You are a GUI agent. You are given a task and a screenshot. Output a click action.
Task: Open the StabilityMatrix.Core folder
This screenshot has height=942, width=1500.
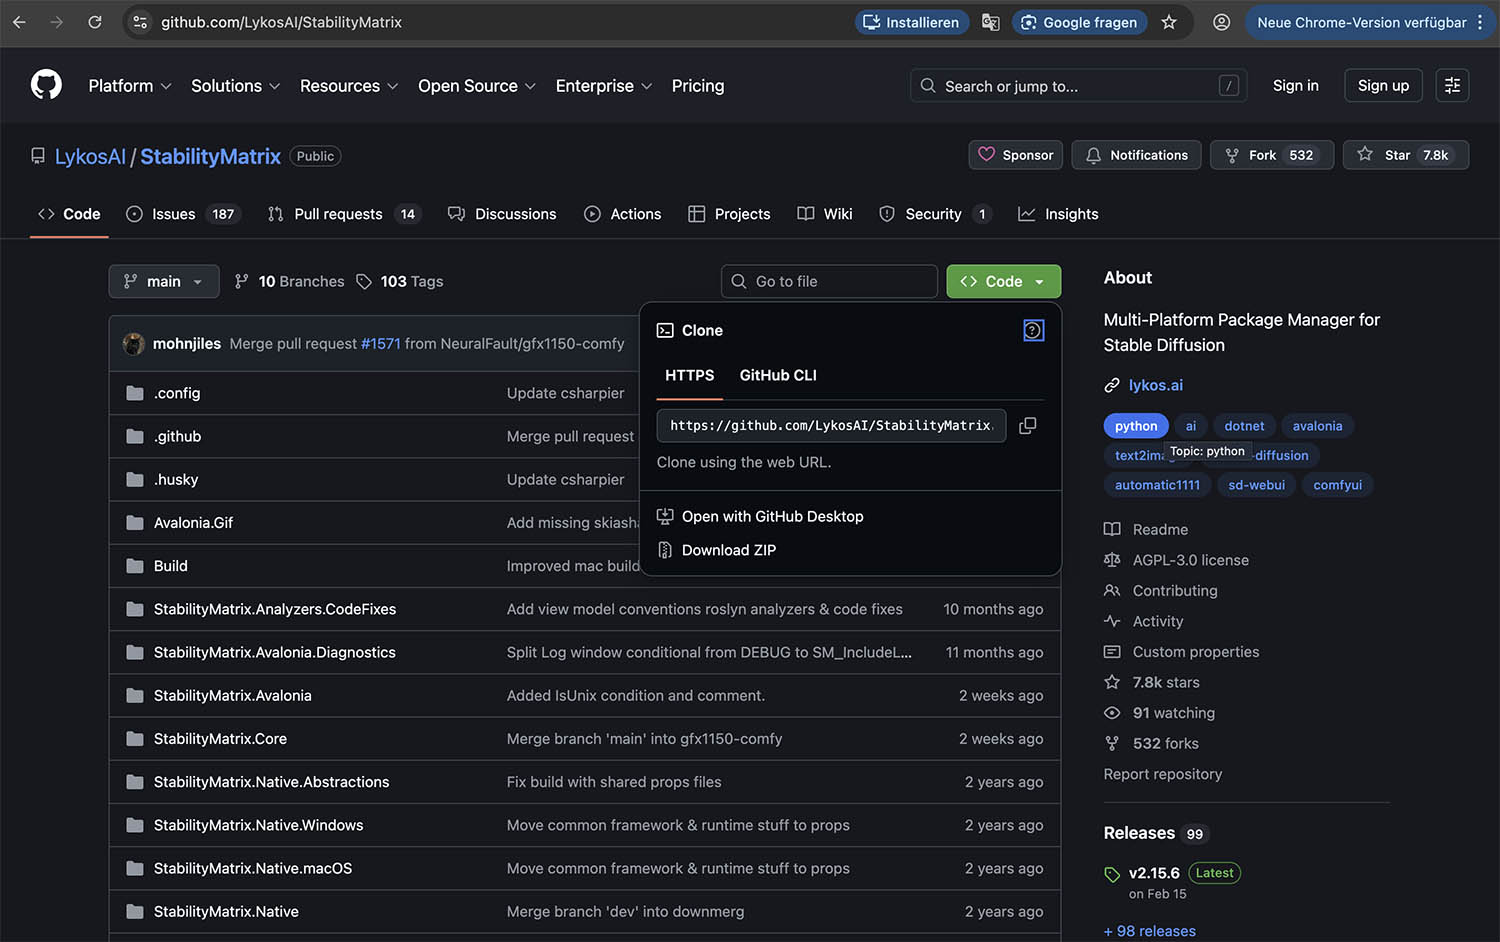(x=220, y=739)
